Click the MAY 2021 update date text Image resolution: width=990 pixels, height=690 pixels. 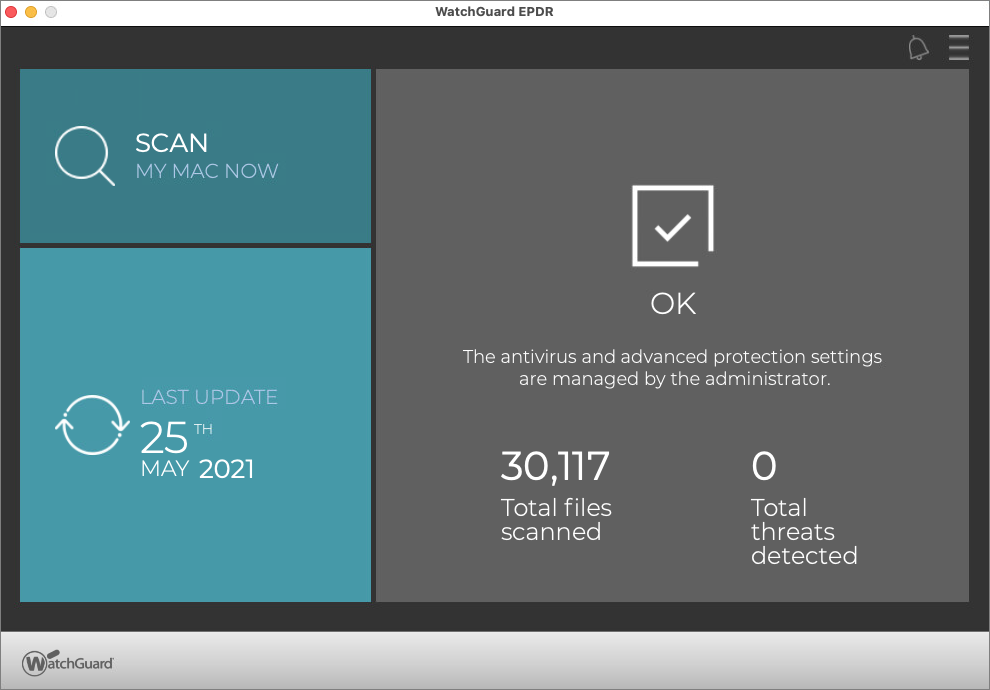(x=198, y=468)
